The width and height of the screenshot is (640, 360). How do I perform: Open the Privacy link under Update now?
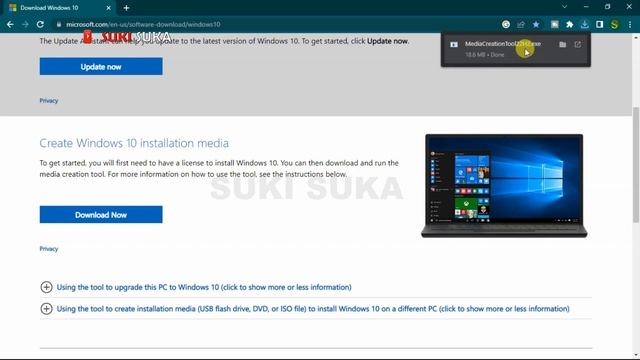[x=49, y=101]
